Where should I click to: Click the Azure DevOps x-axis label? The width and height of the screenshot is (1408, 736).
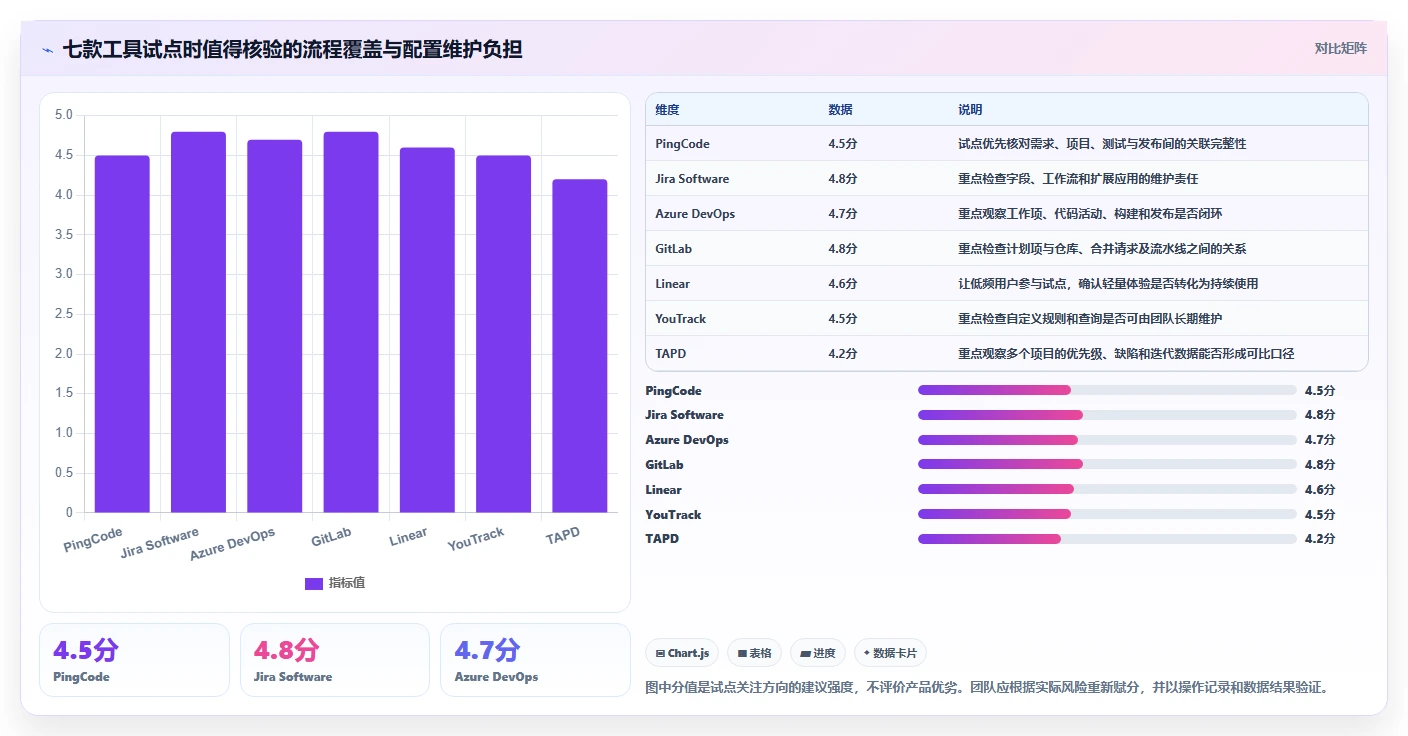(x=232, y=545)
